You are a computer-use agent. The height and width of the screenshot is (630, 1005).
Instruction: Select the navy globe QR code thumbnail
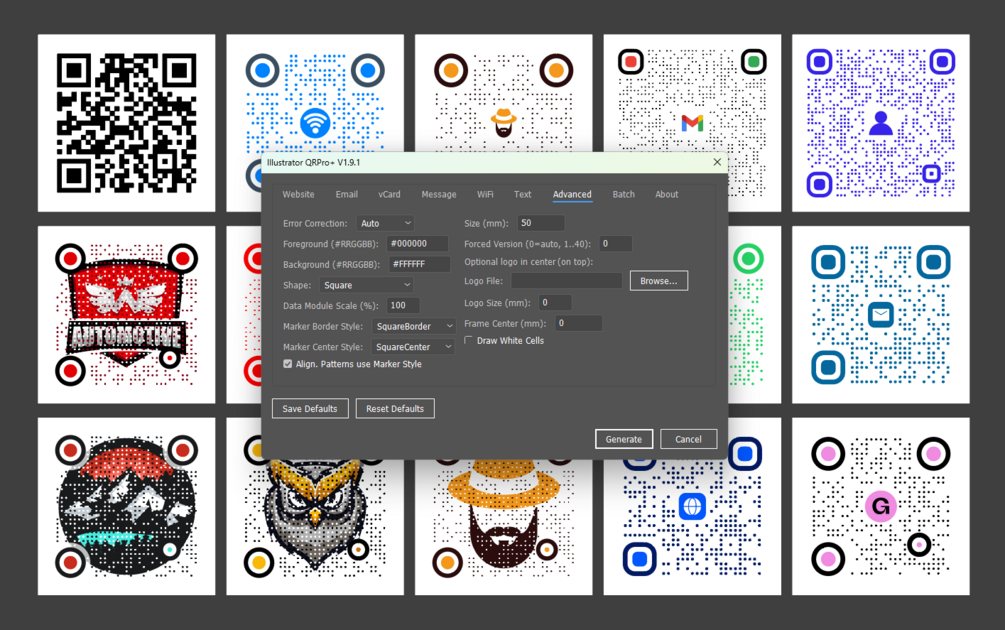point(692,529)
